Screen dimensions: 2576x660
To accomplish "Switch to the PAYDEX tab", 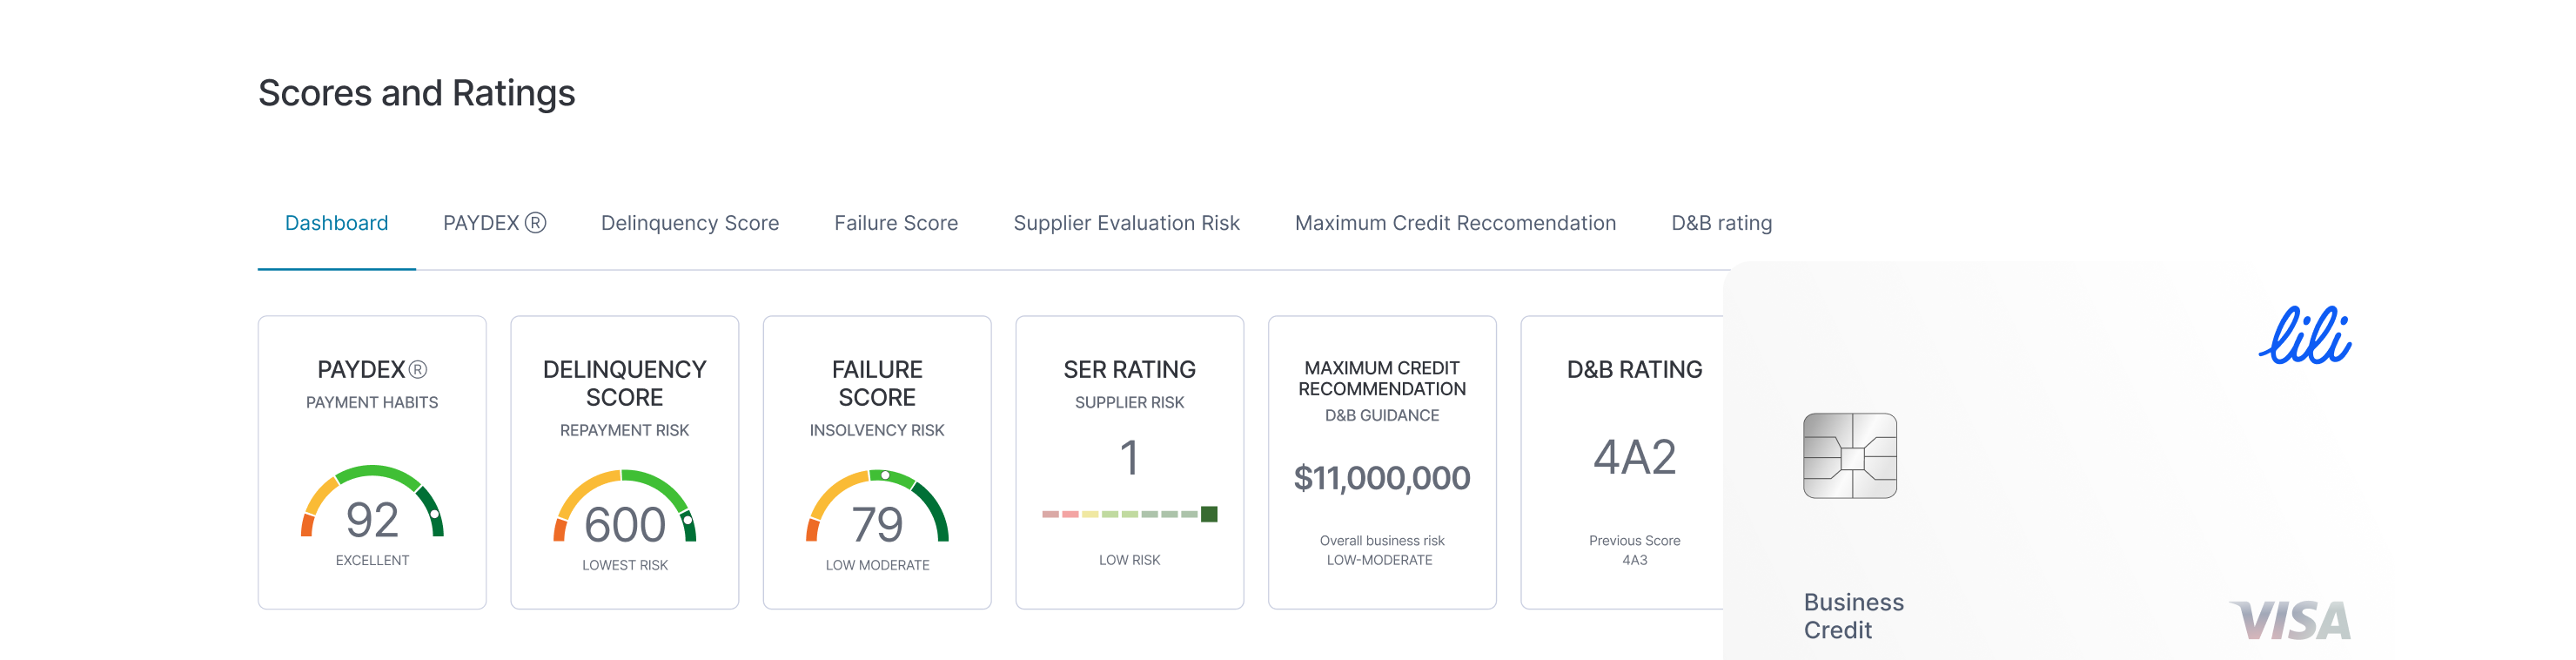I will click(x=482, y=223).
